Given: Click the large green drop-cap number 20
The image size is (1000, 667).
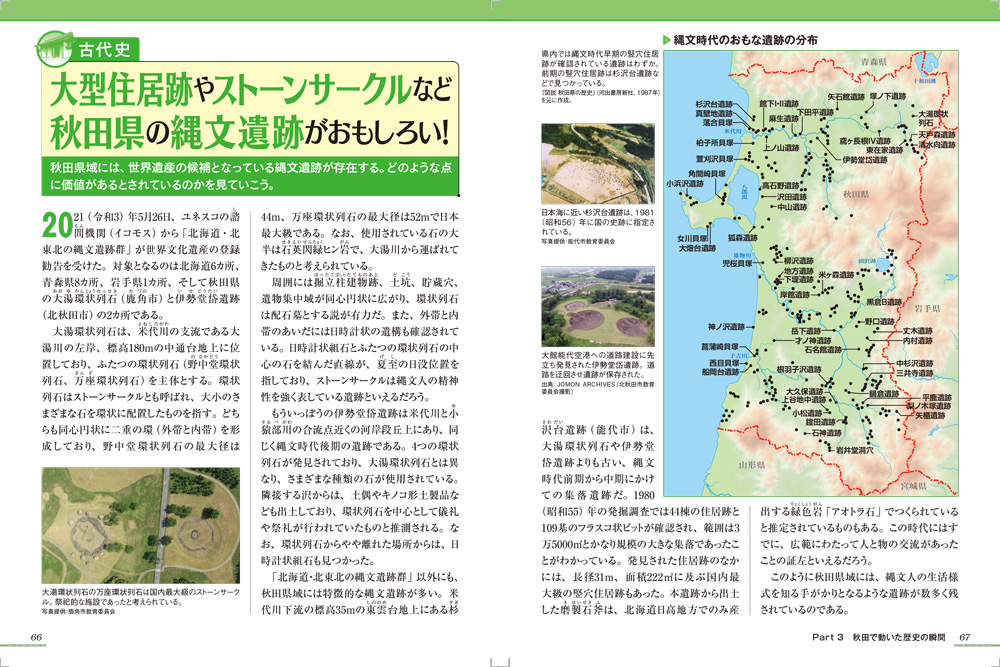Looking at the screenshot, I should pyautogui.click(x=57, y=224).
